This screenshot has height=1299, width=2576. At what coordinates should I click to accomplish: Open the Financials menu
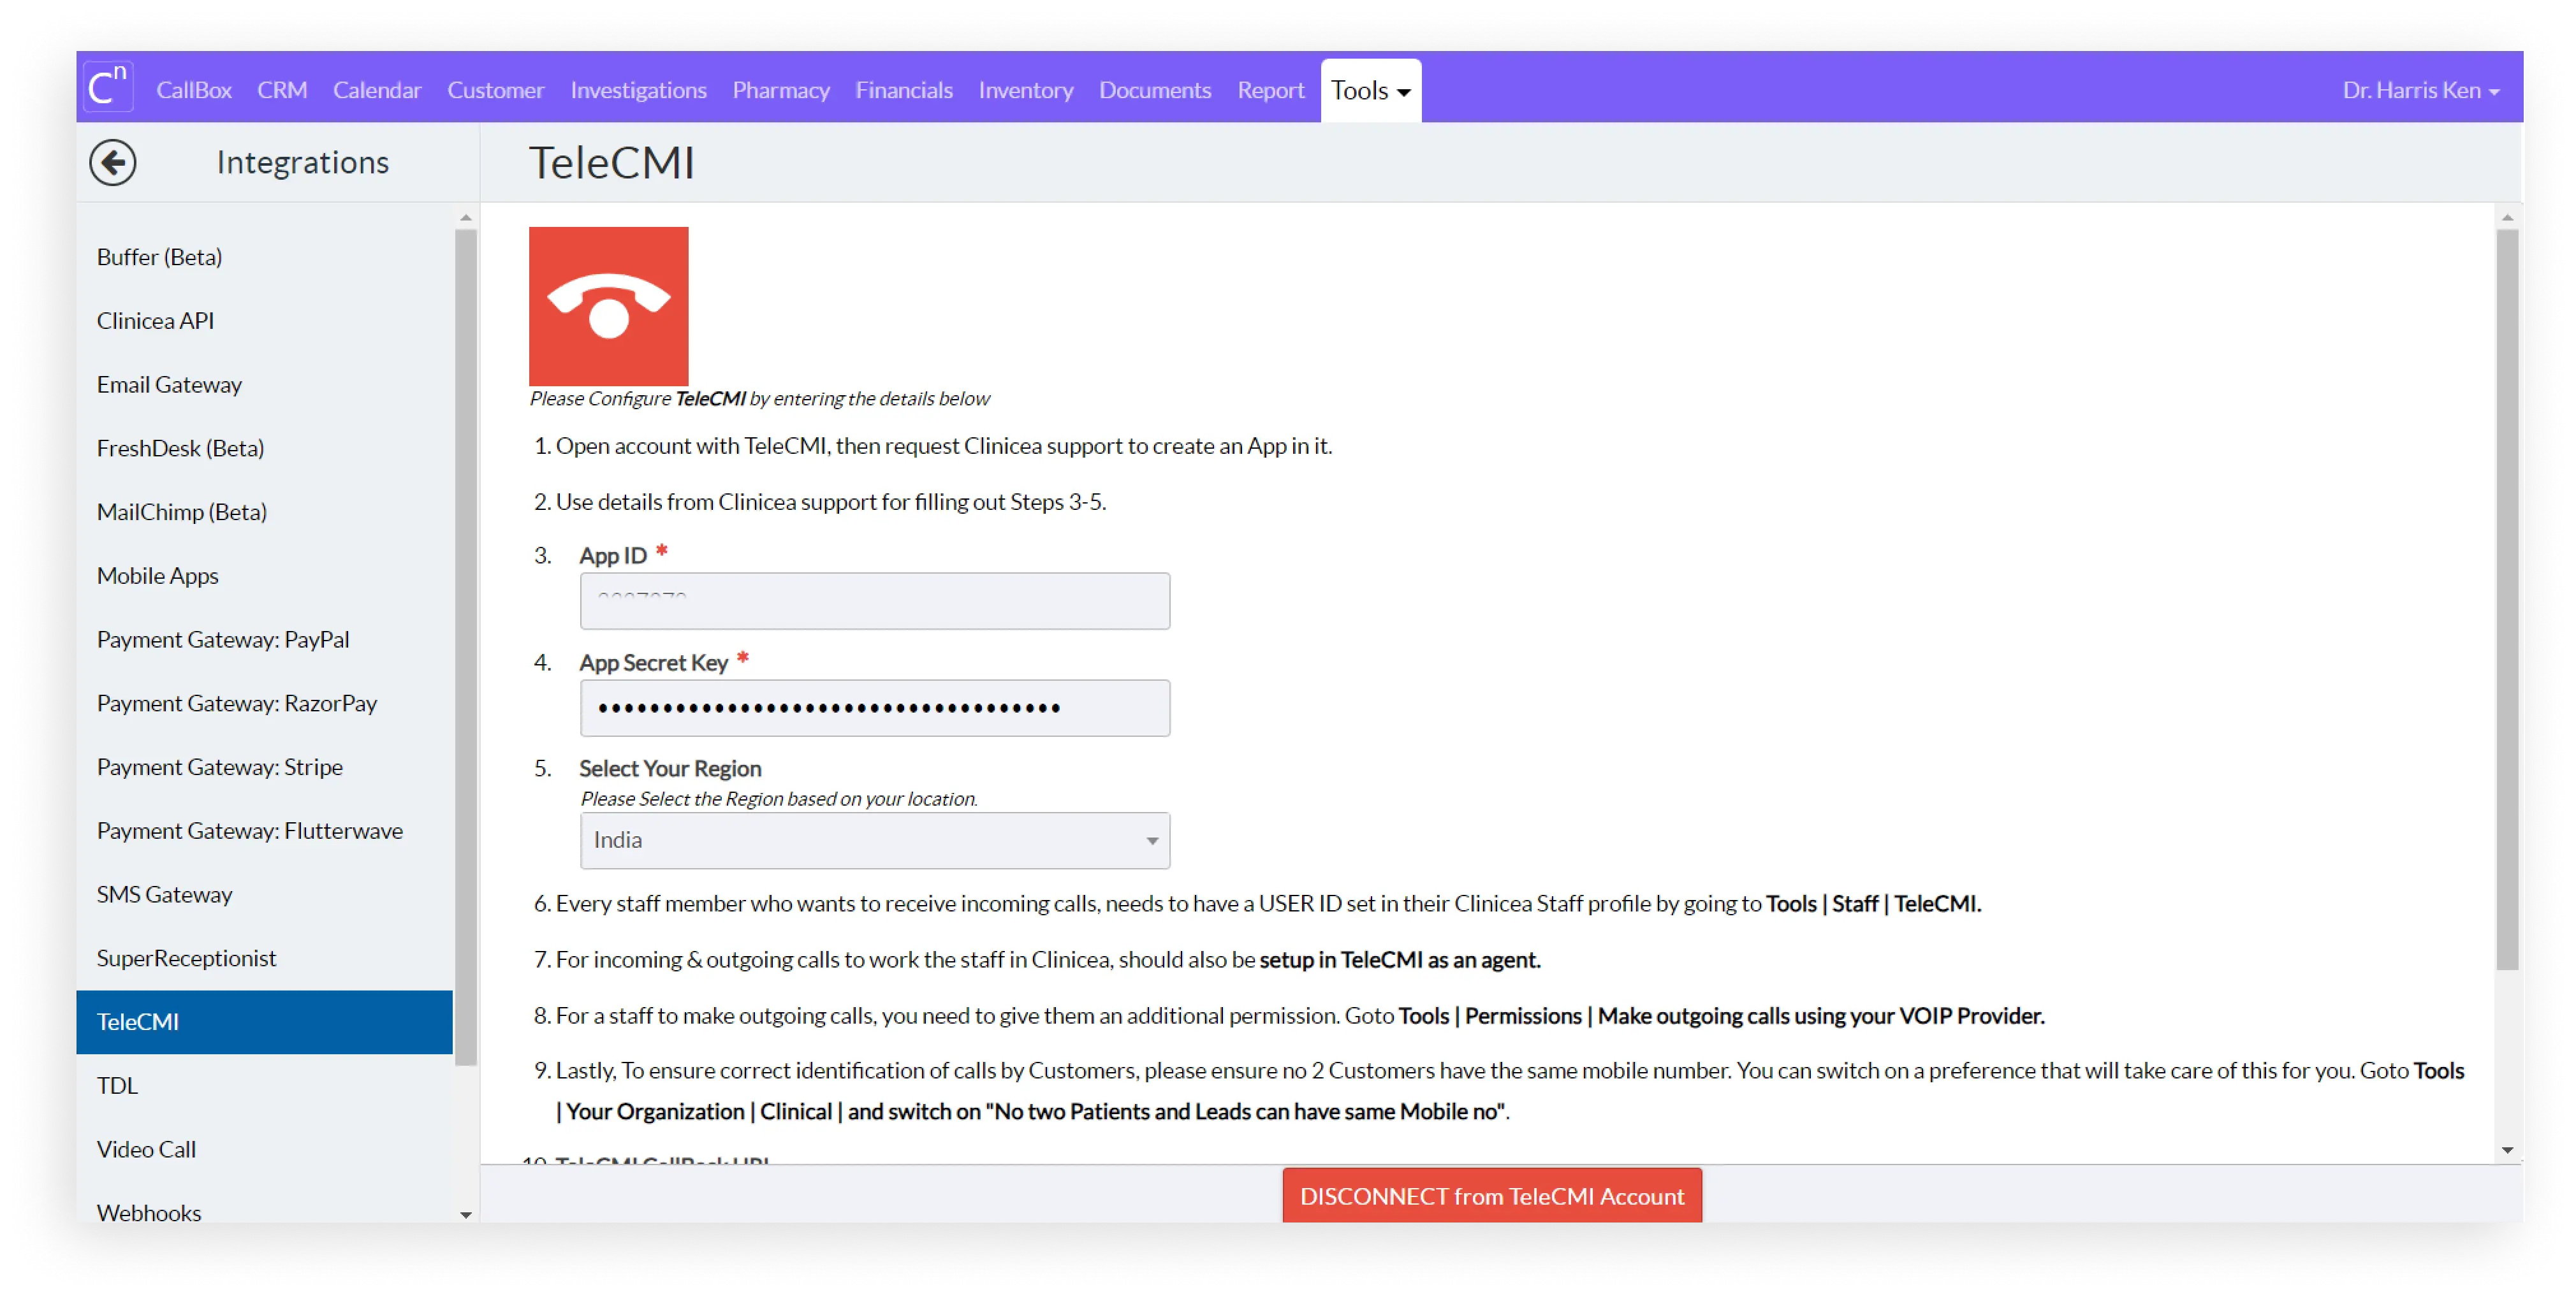904,90
